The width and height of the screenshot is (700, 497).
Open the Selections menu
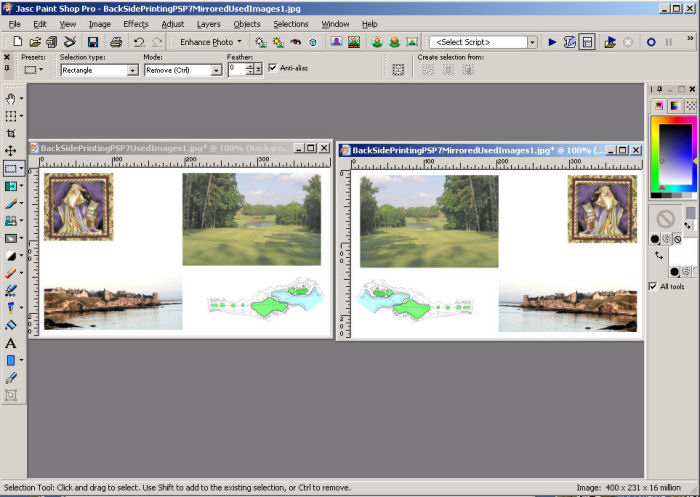tap(291, 24)
